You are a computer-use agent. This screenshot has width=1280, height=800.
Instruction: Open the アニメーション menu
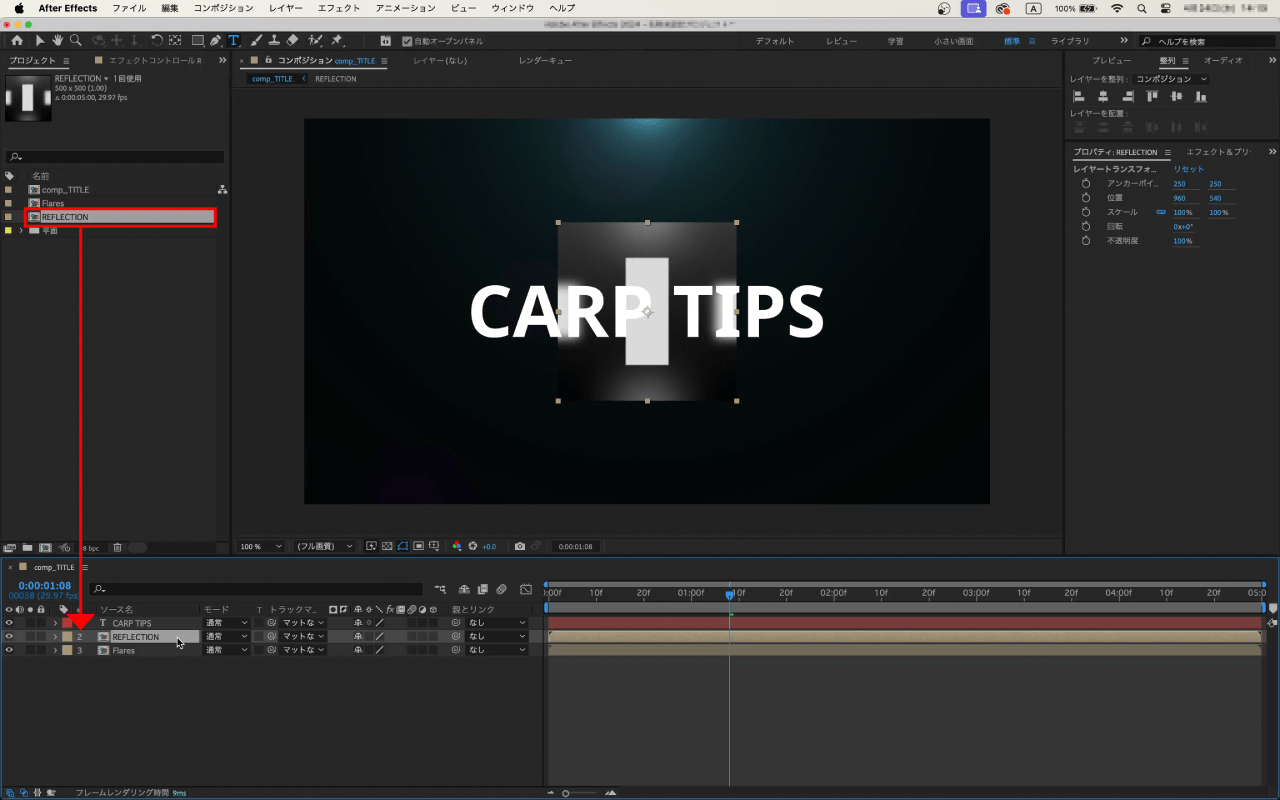405,8
